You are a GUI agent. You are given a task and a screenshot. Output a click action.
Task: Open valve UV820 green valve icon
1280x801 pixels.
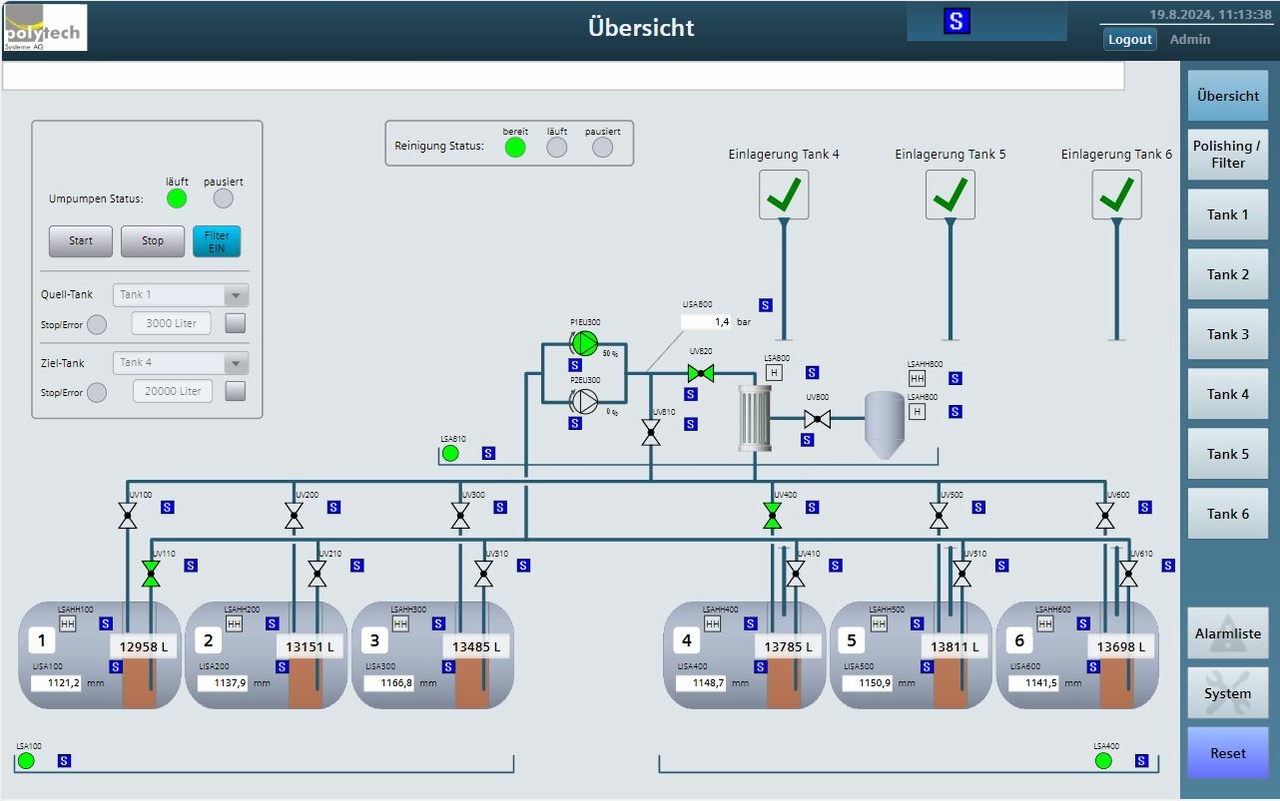(701, 373)
